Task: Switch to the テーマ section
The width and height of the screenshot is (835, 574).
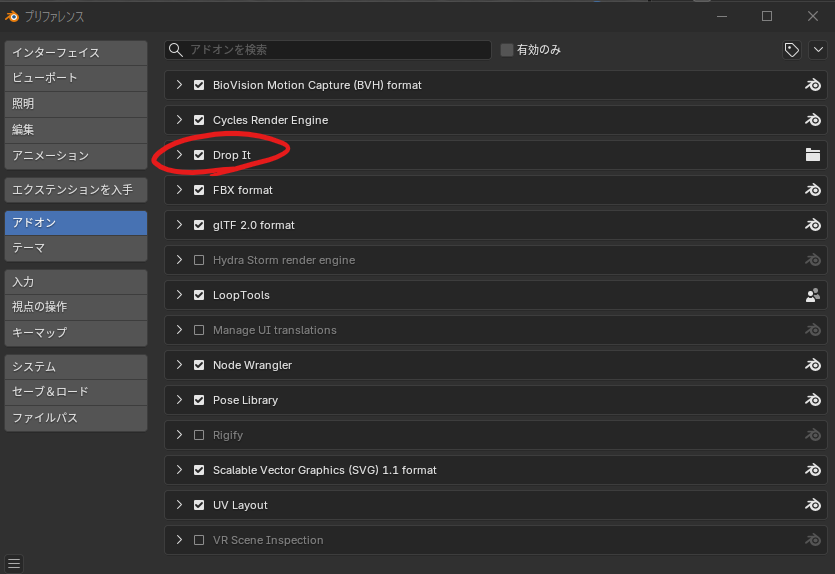Action: tap(75, 248)
